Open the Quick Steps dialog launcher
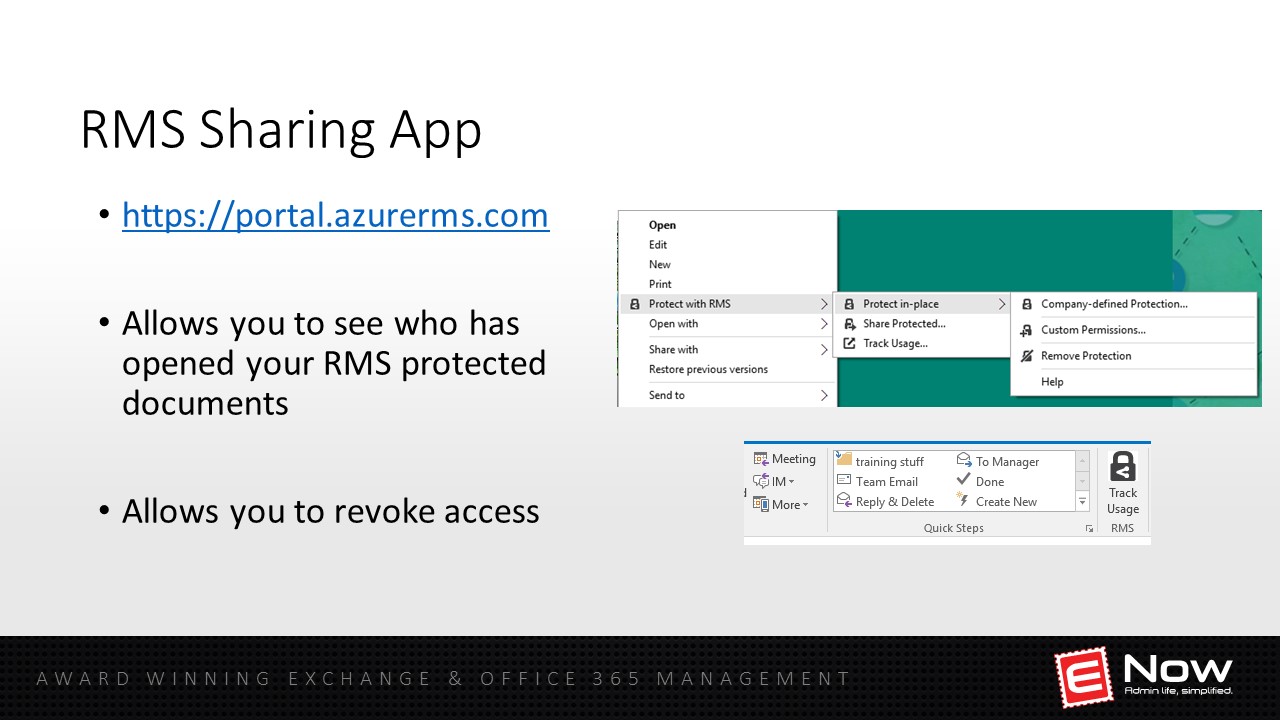The image size is (1280, 720). pos(1090,529)
